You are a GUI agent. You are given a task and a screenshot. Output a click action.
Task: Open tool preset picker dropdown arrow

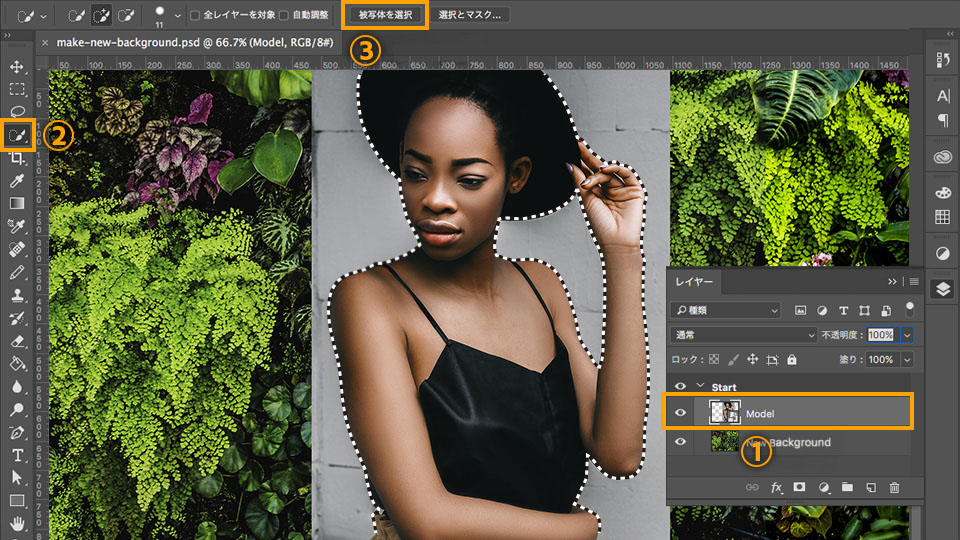point(43,17)
